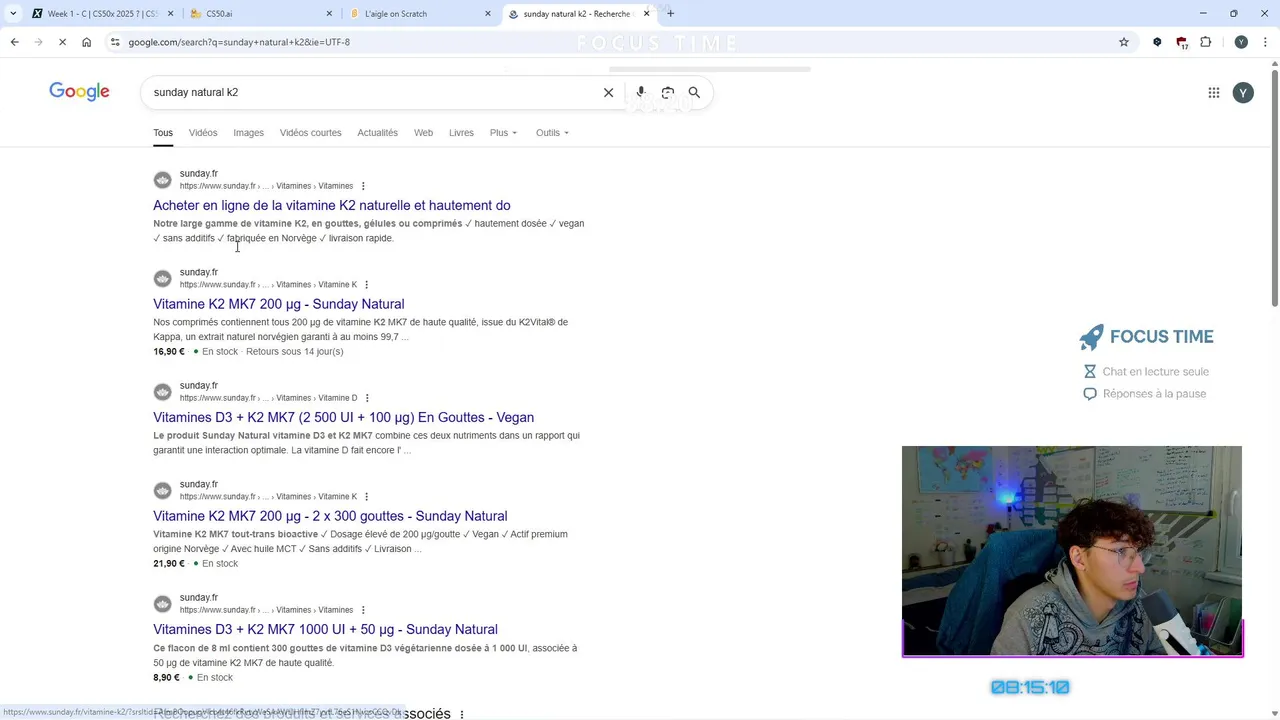The height and width of the screenshot is (720, 1280).
Task: Click the 21,90 € price text
Action: (x=169, y=564)
